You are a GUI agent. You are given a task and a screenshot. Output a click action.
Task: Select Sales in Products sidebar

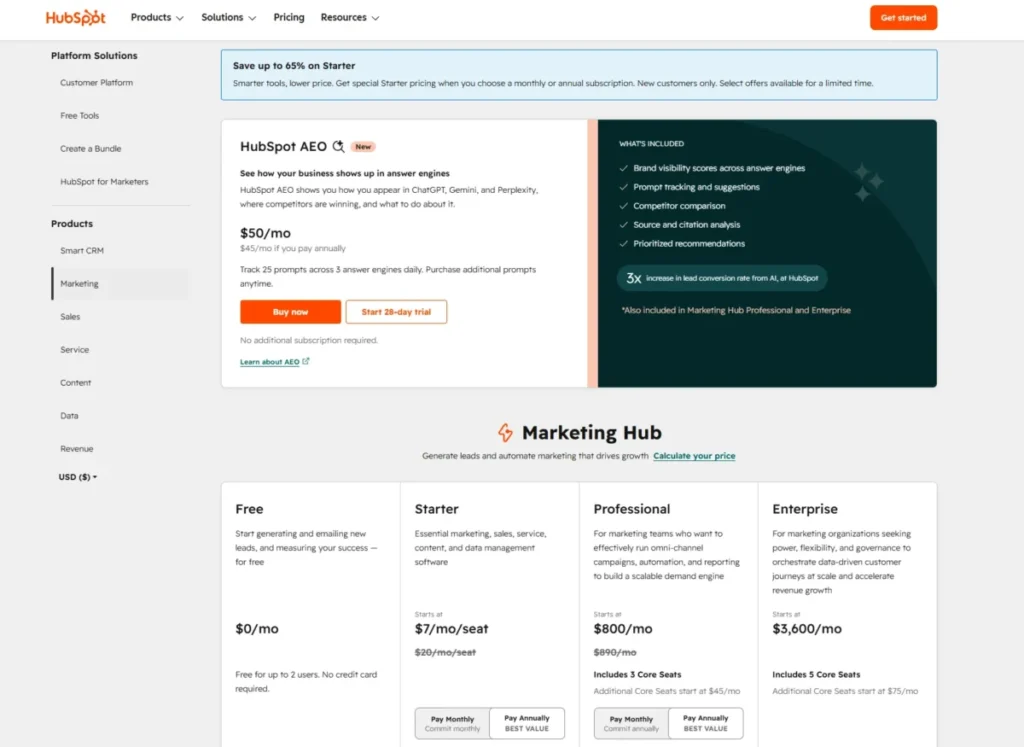[x=71, y=317]
